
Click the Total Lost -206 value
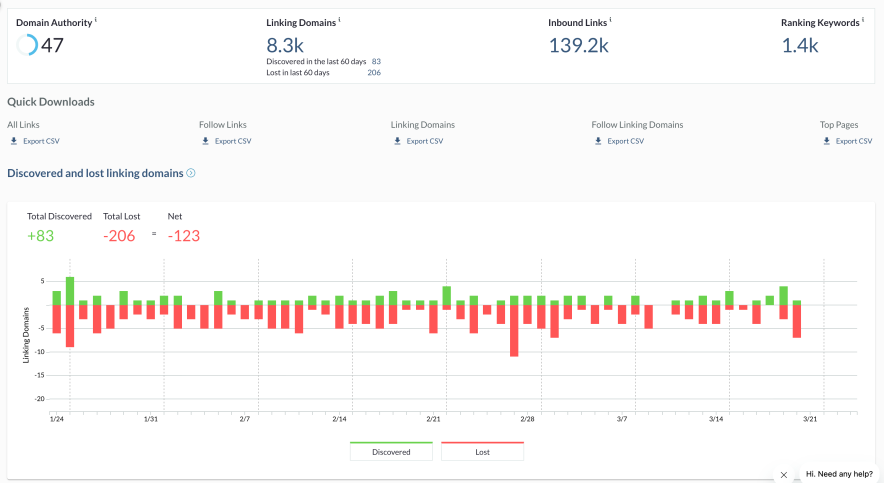tap(119, 236)
